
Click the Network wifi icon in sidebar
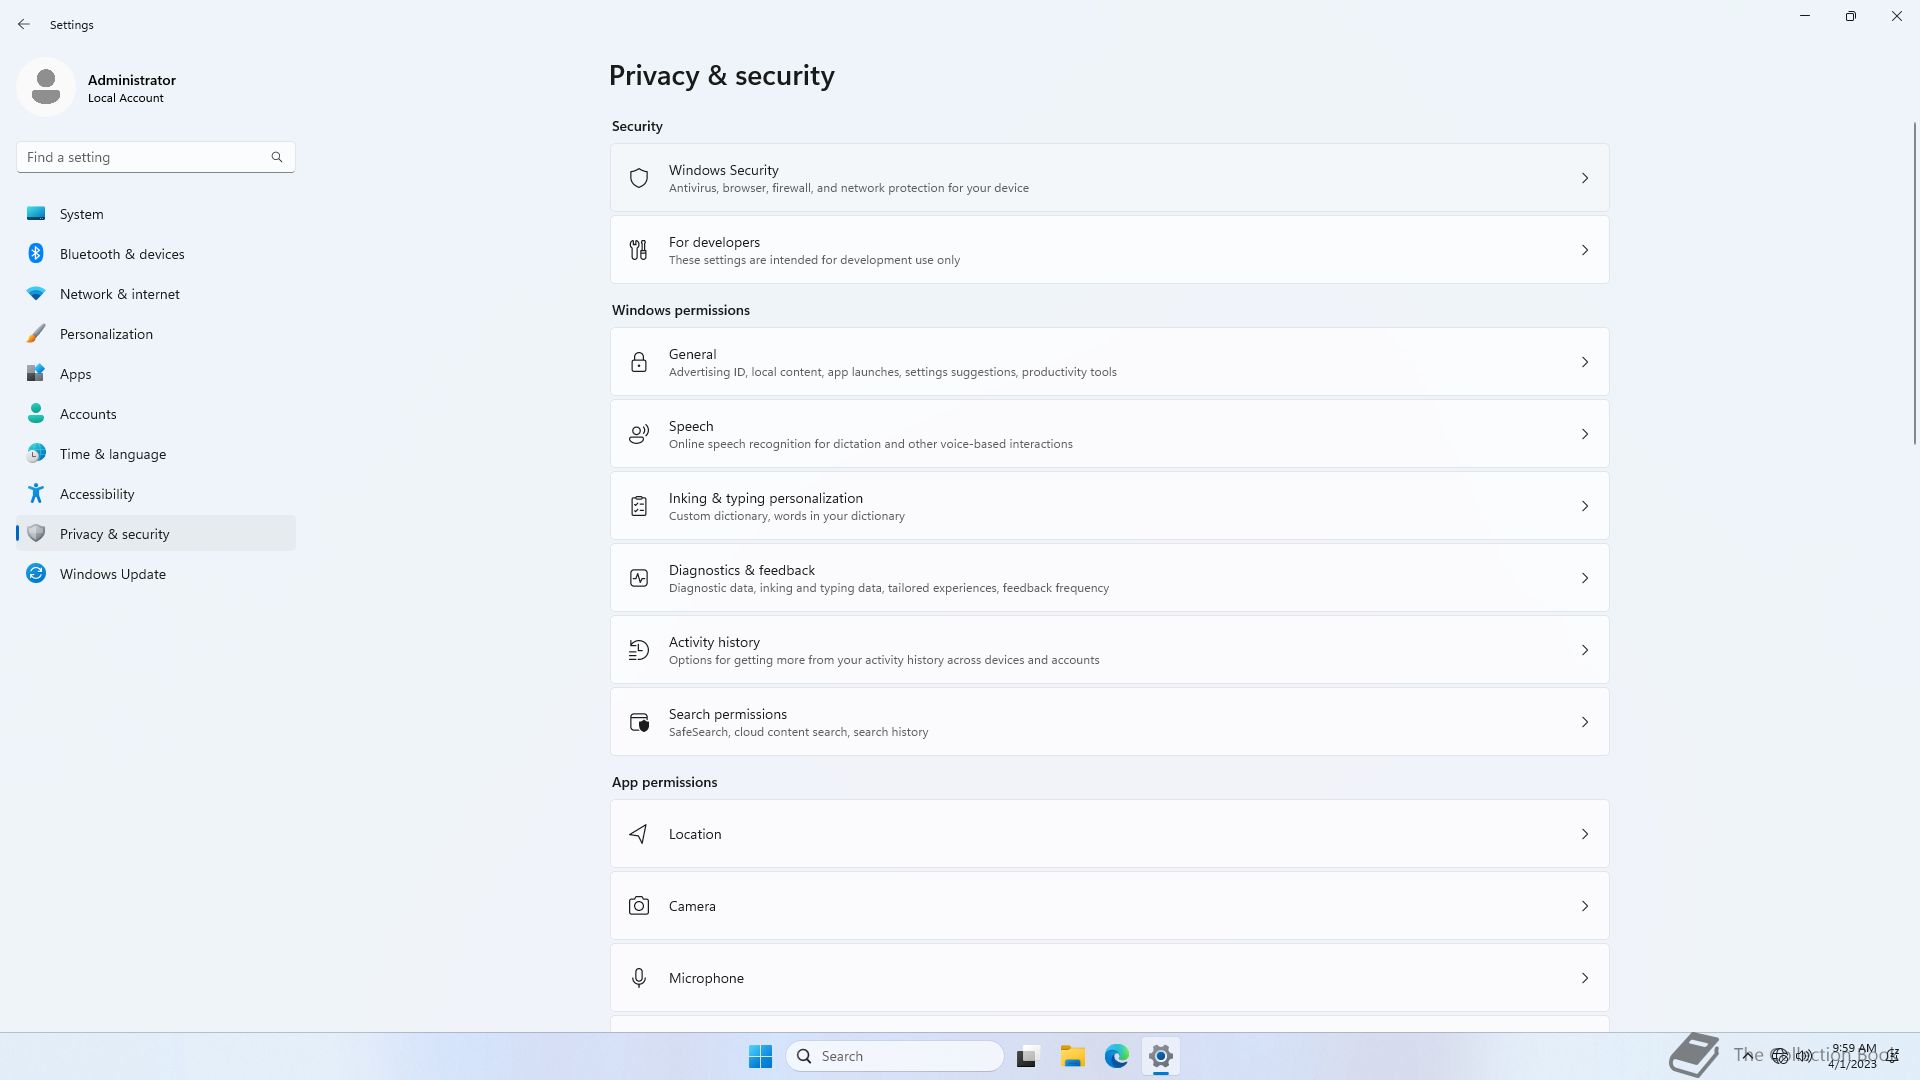coord(36,294)
